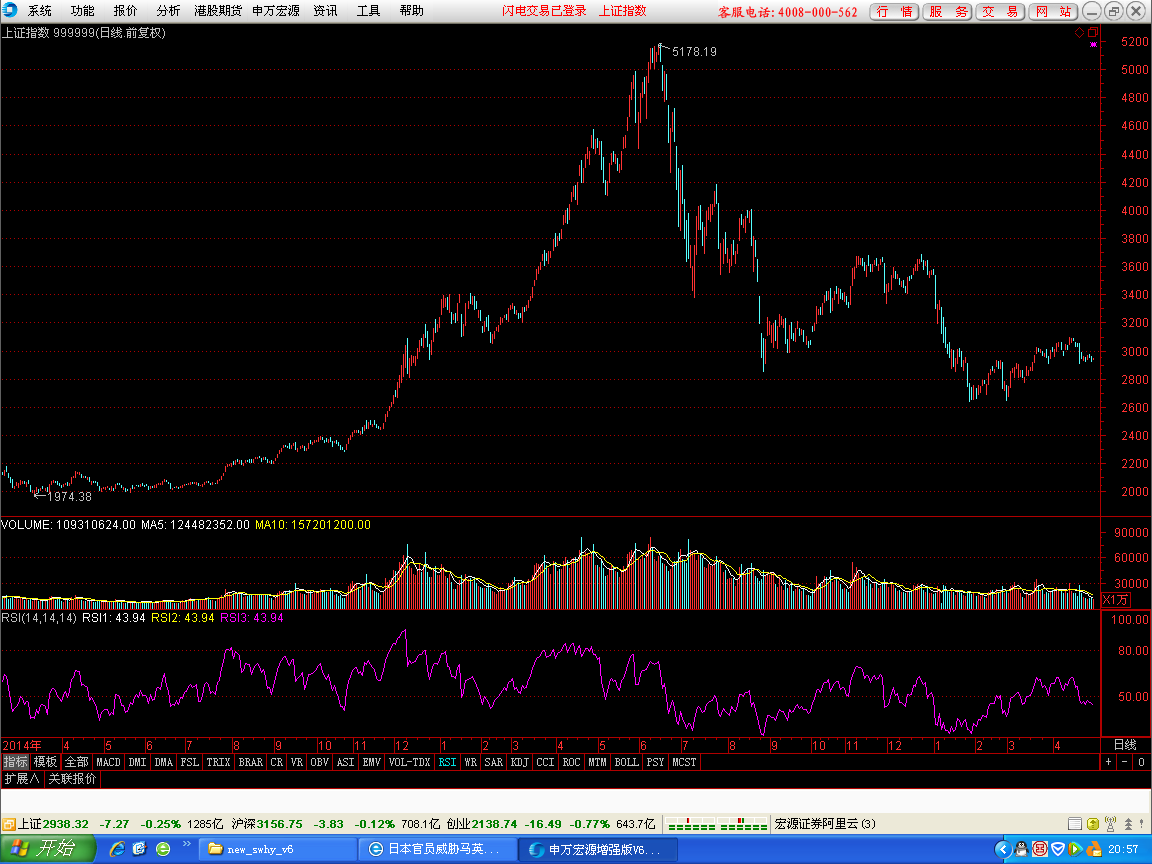Click the 服务 button
1152x864 pixels.
(948, 12)
